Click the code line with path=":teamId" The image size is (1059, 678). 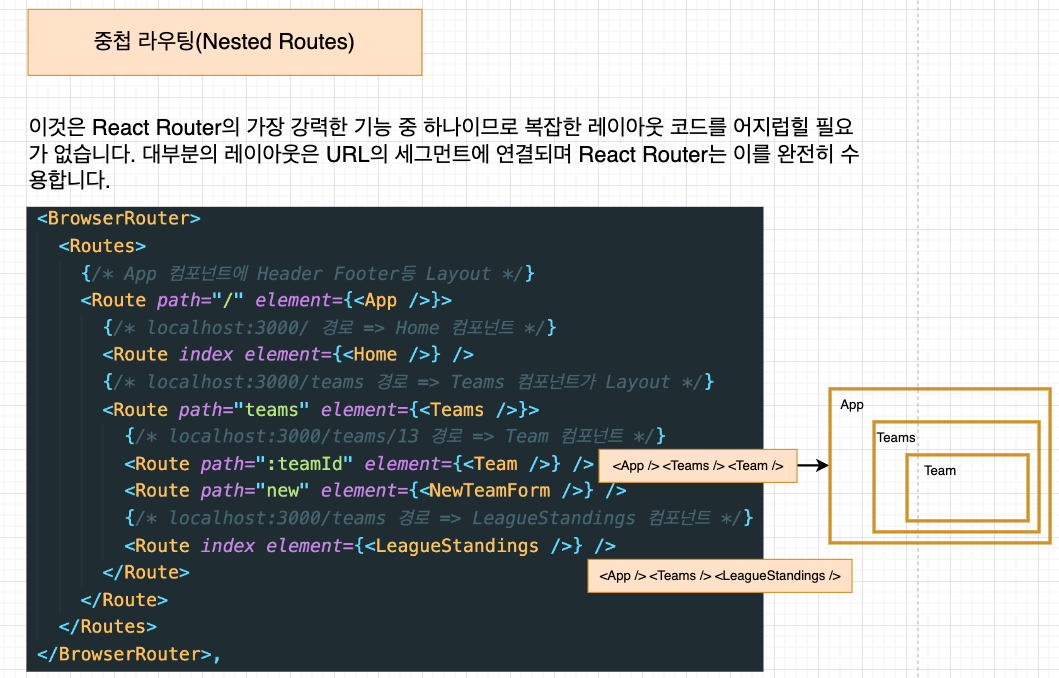(359, 464)
